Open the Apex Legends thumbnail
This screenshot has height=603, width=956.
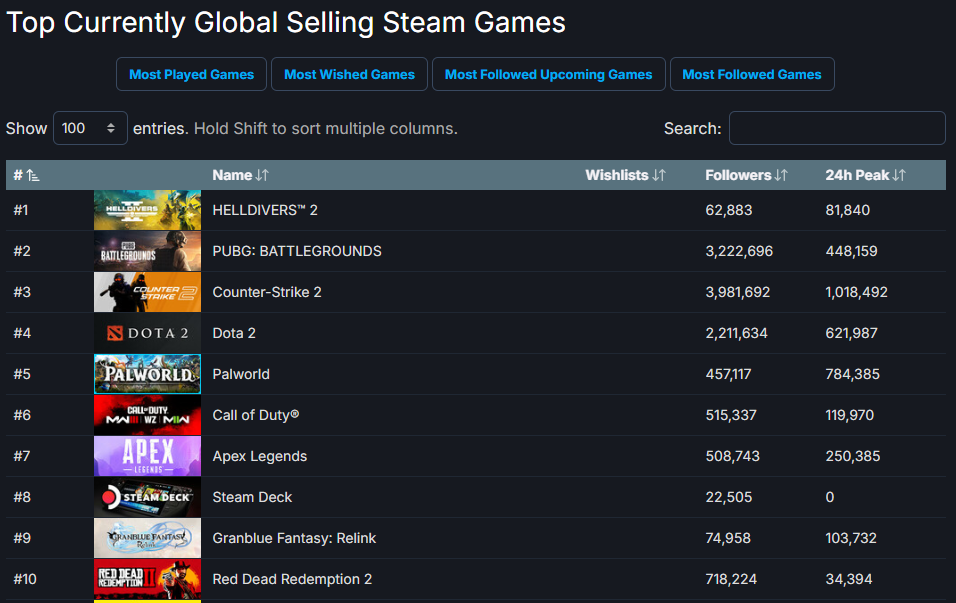tap(147, 456)
